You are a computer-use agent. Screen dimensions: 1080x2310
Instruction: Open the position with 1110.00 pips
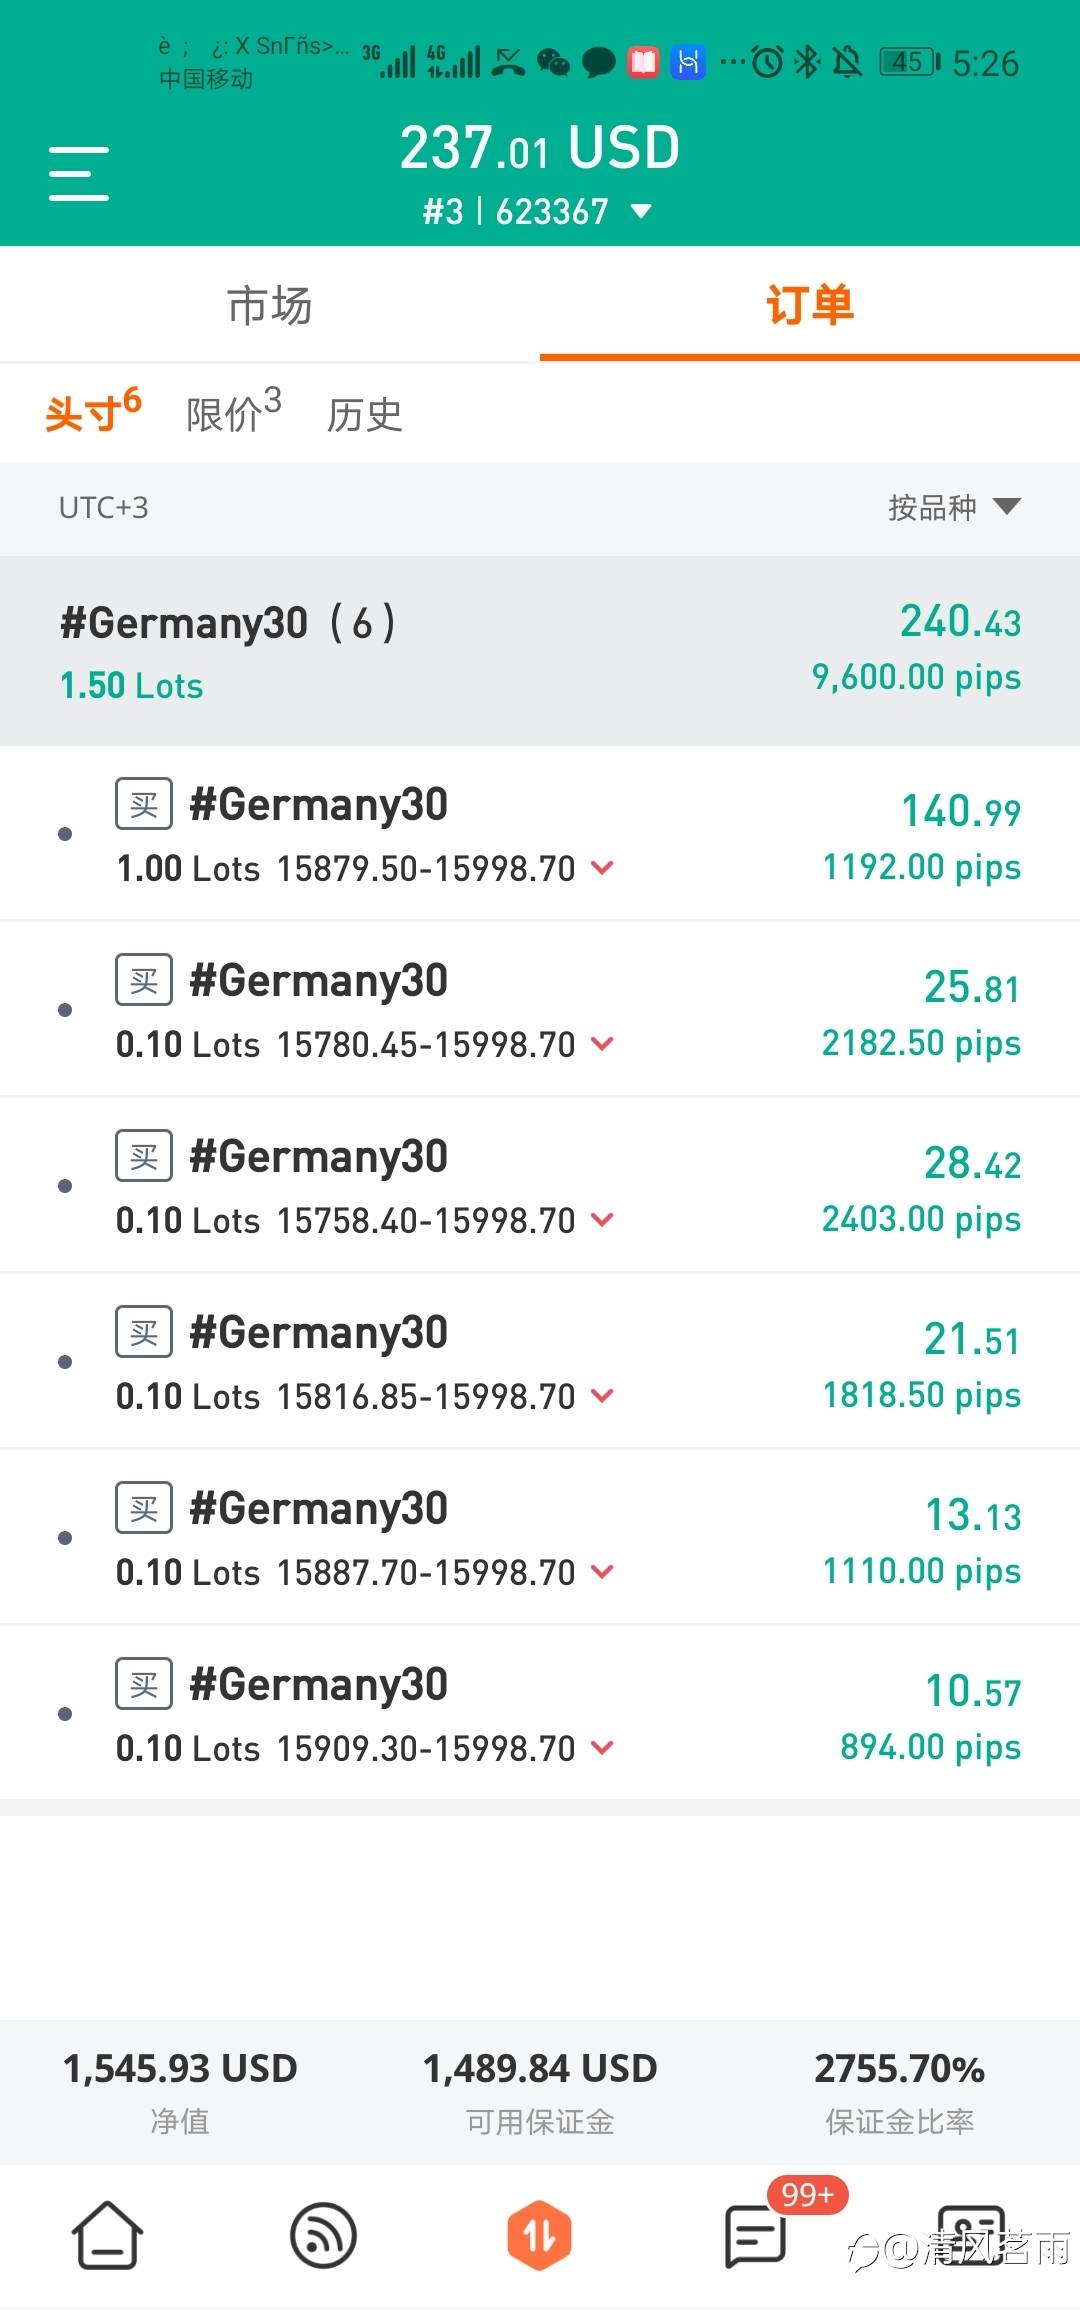tap(540, 1538)
